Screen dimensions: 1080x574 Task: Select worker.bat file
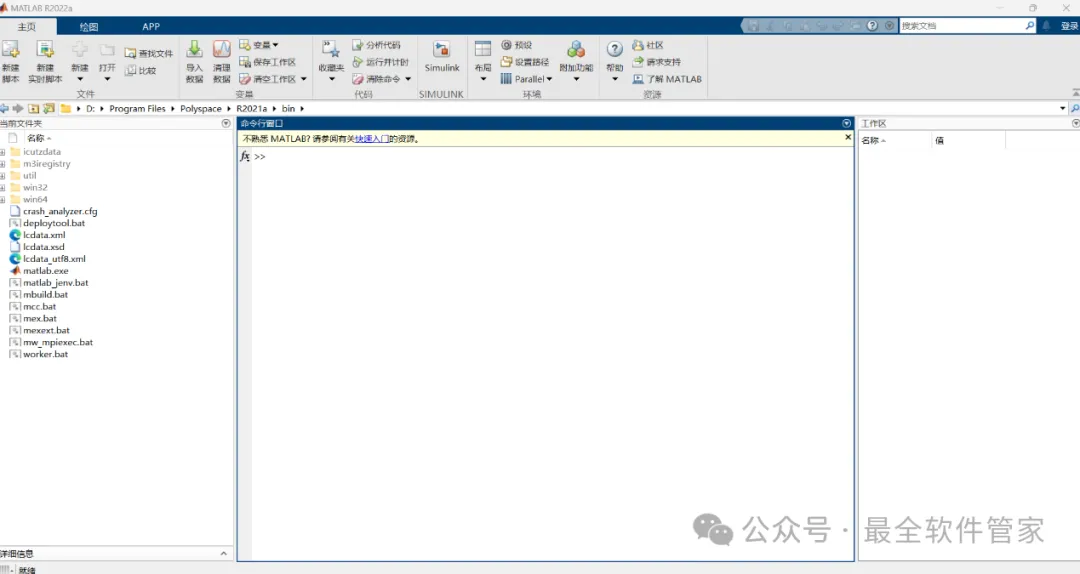[45, 354]
